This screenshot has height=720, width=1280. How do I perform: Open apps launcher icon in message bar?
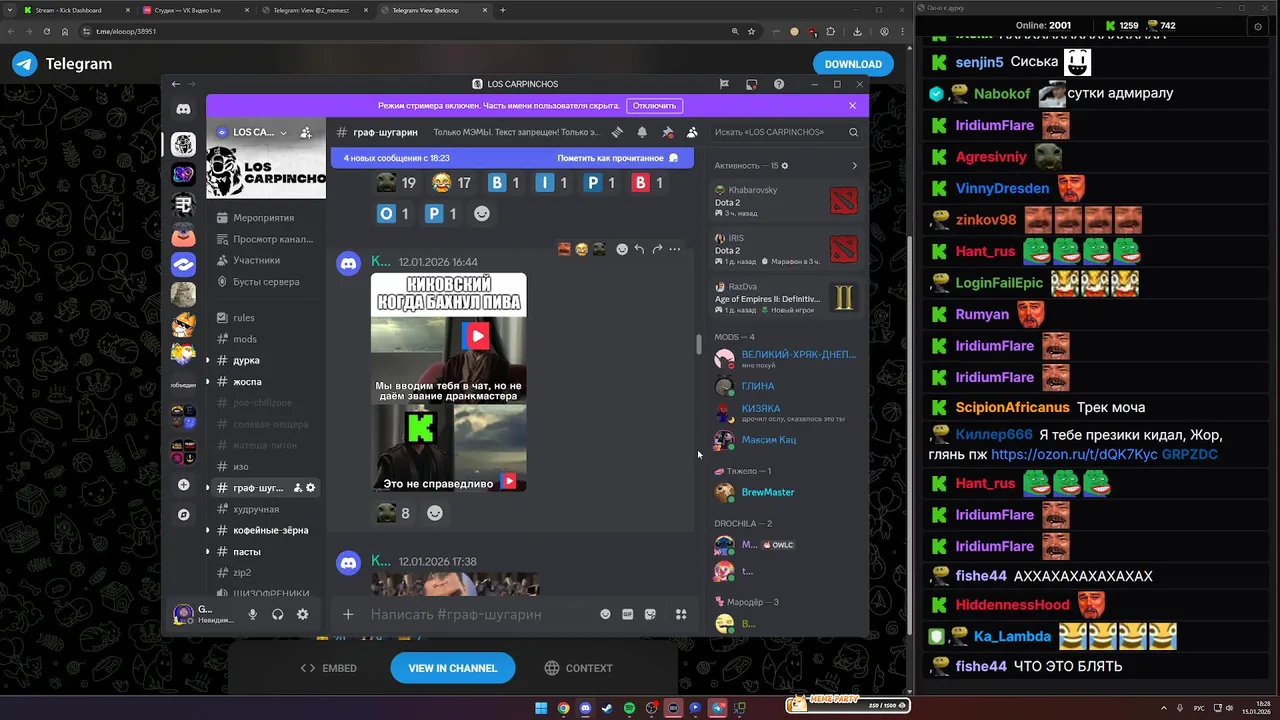(x=681, y=614)
